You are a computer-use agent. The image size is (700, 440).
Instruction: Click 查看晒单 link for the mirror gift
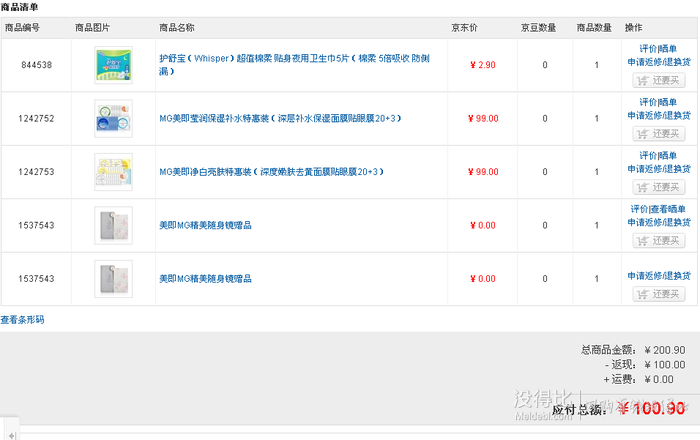tap(668, 209)
